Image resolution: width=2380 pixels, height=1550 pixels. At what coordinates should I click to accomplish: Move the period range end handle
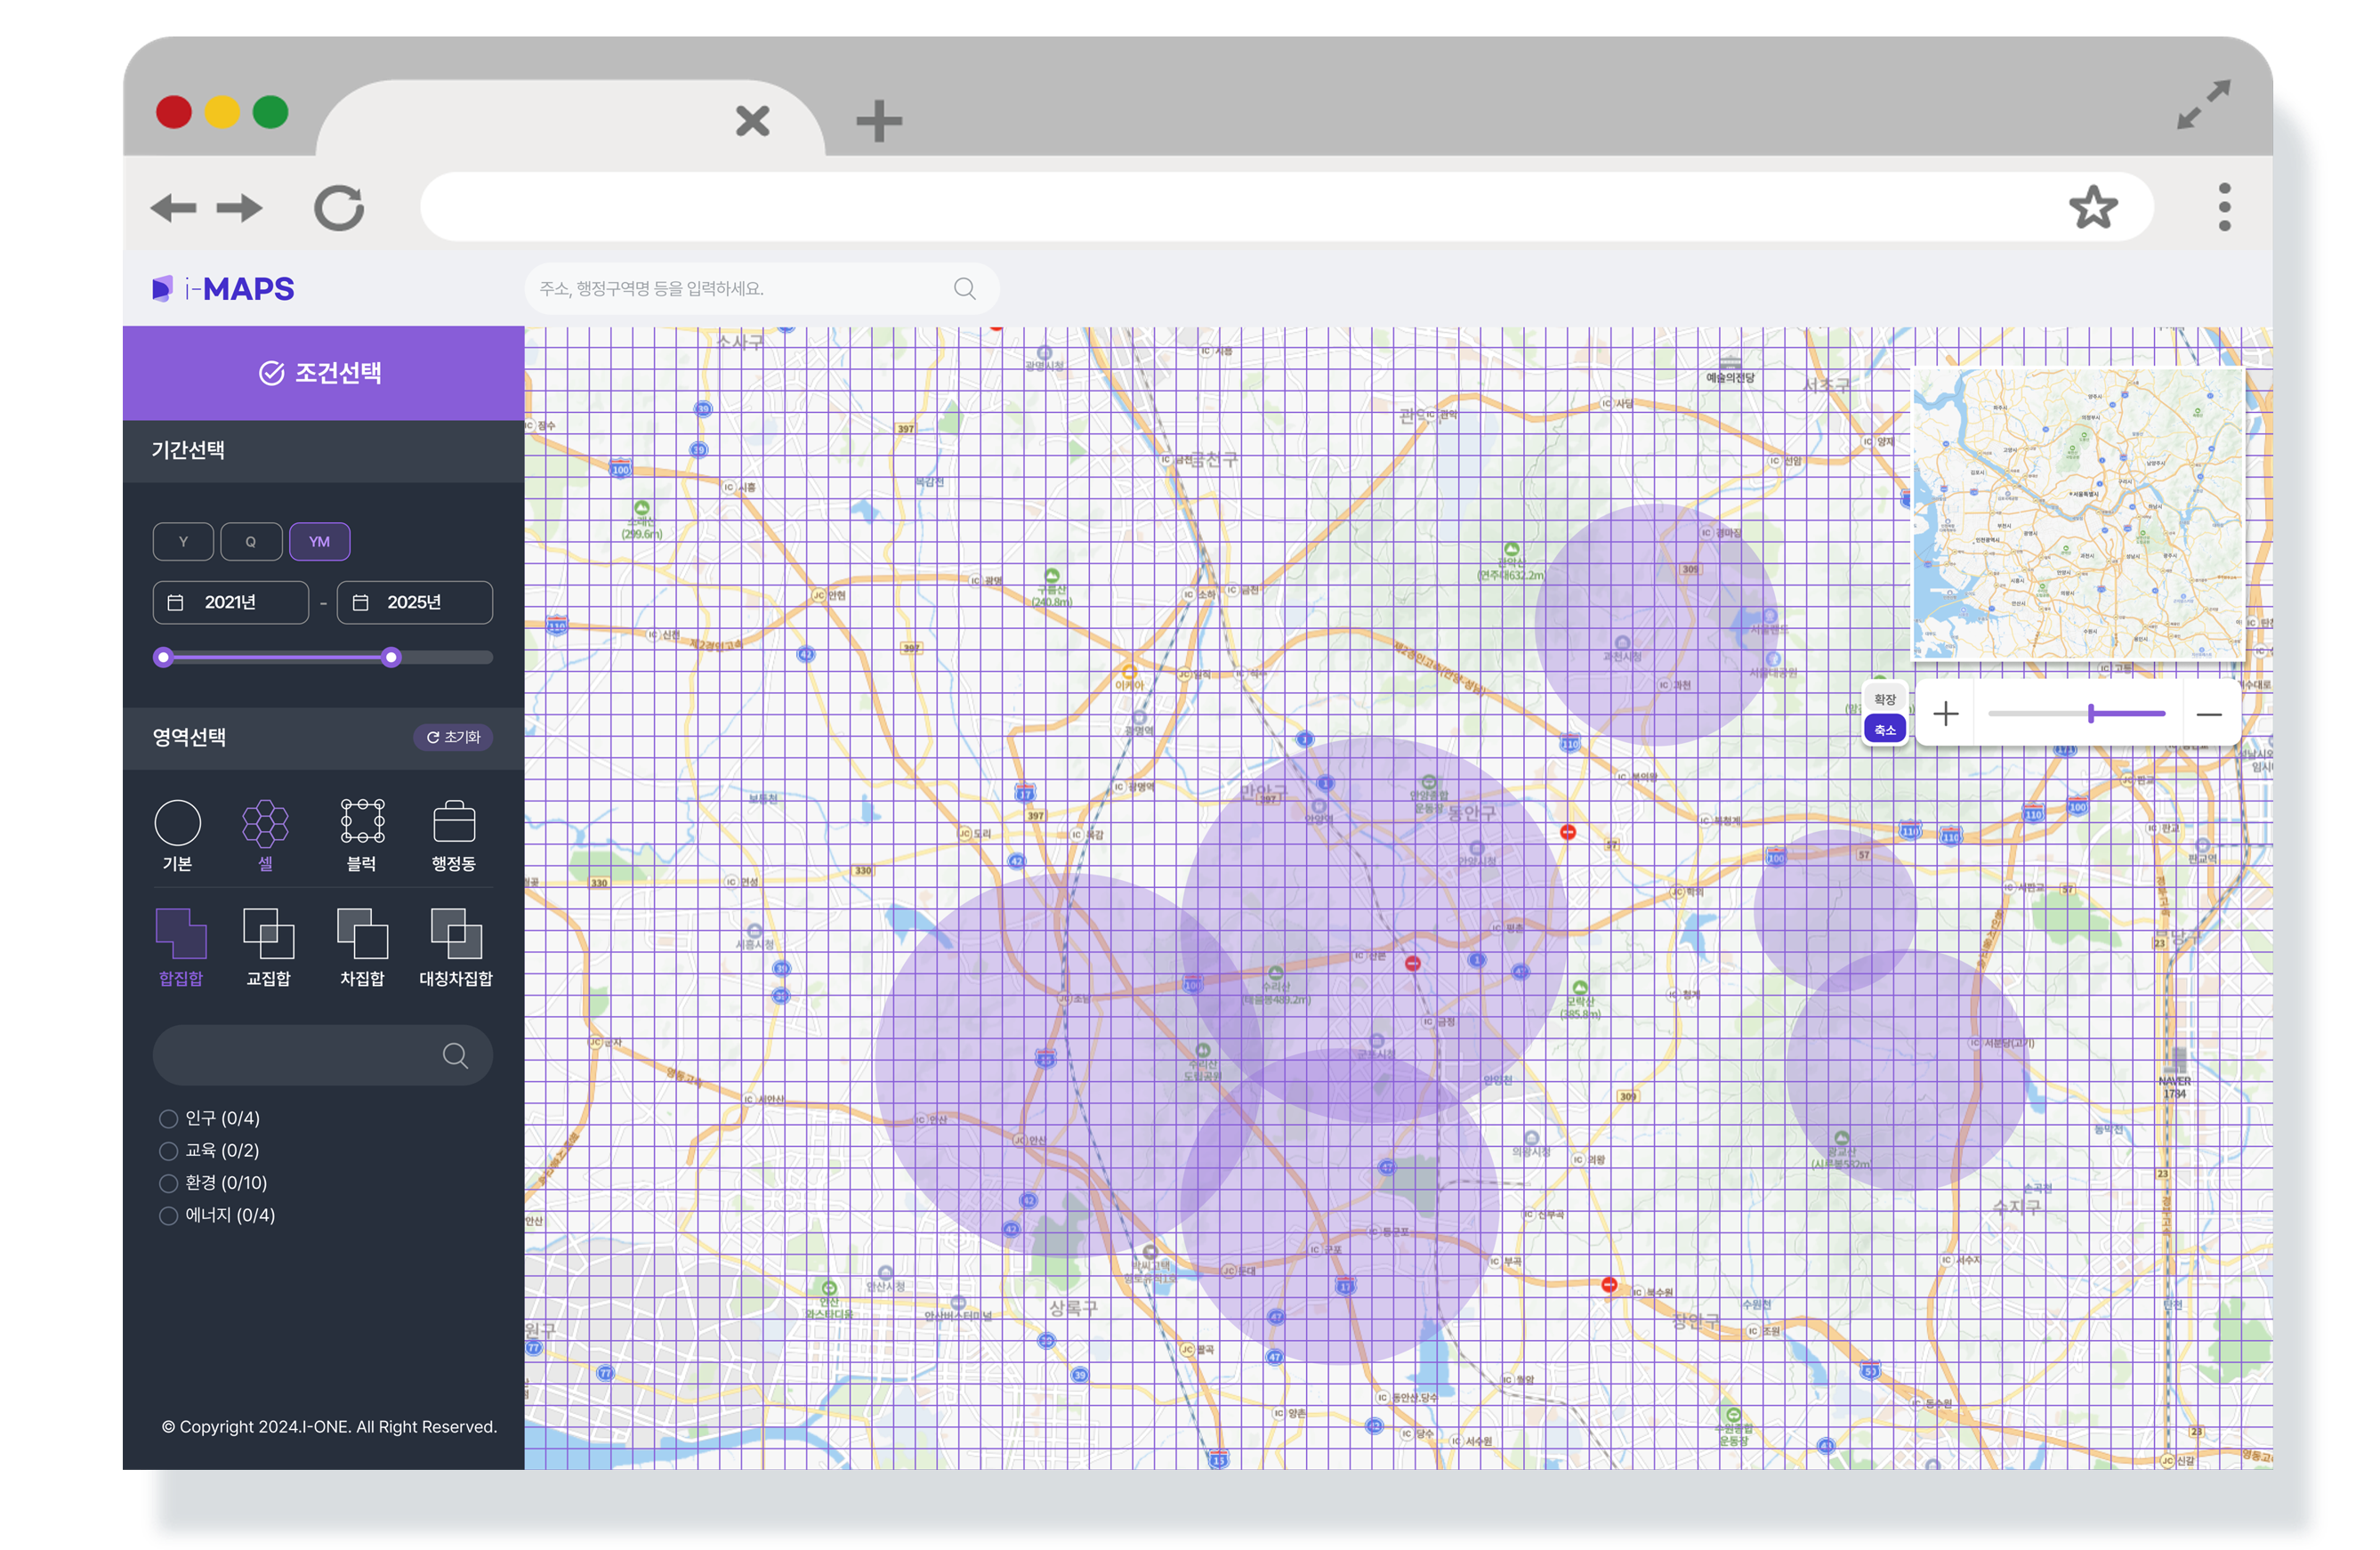(392, 657)
